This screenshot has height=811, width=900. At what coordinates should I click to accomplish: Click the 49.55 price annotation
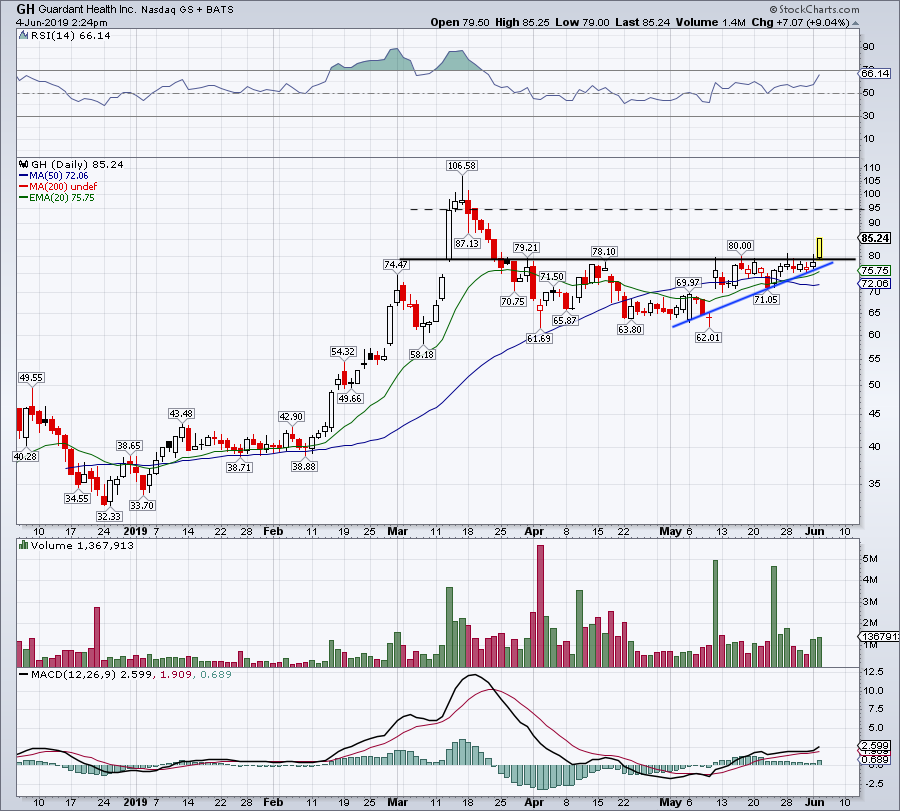point(31,378)
